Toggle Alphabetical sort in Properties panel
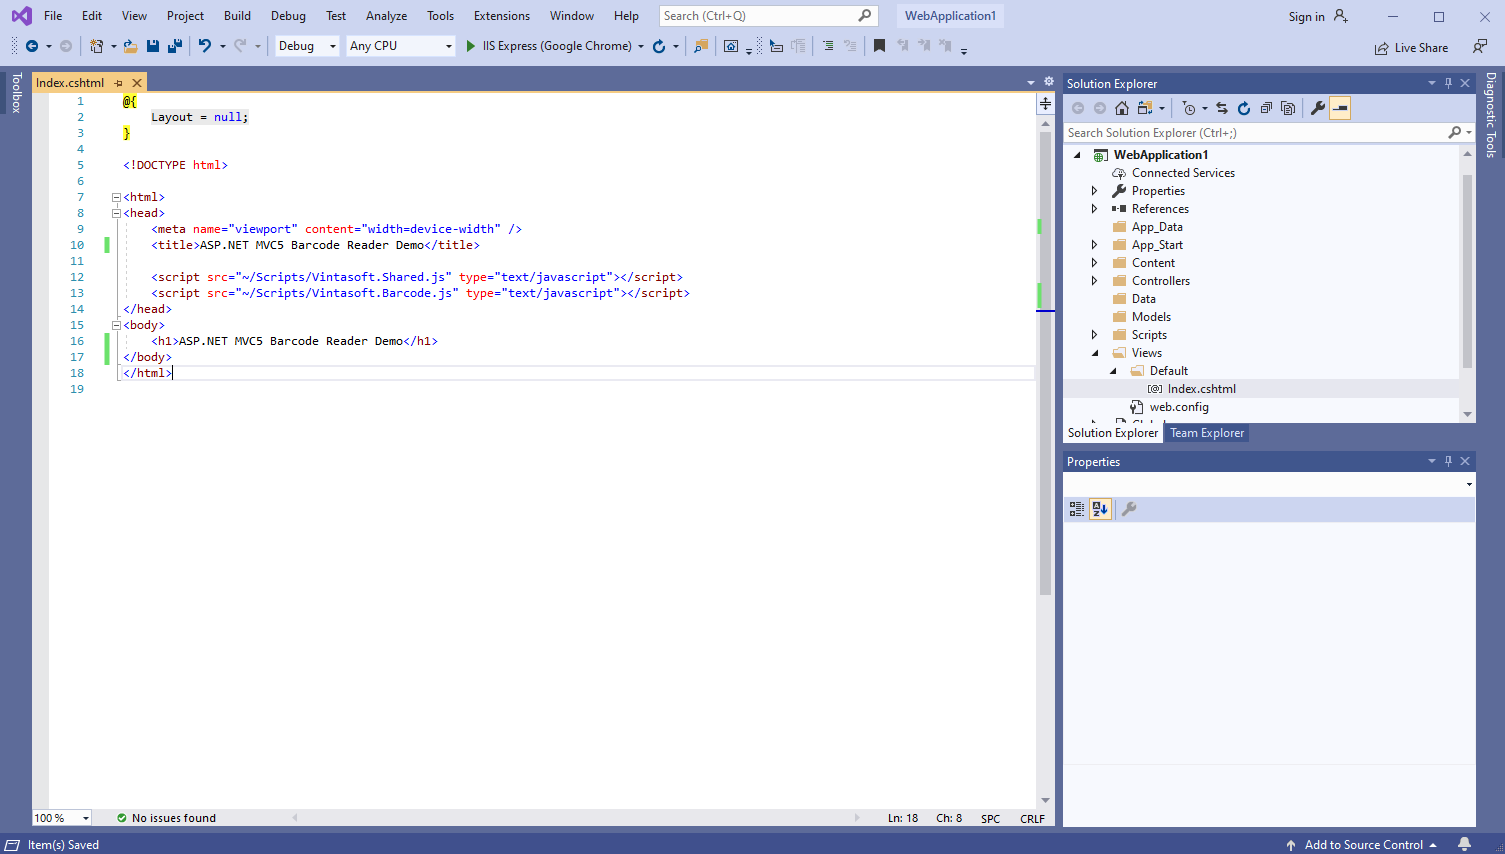This screenshot has width=1505, height=854. click(1100, 509)
